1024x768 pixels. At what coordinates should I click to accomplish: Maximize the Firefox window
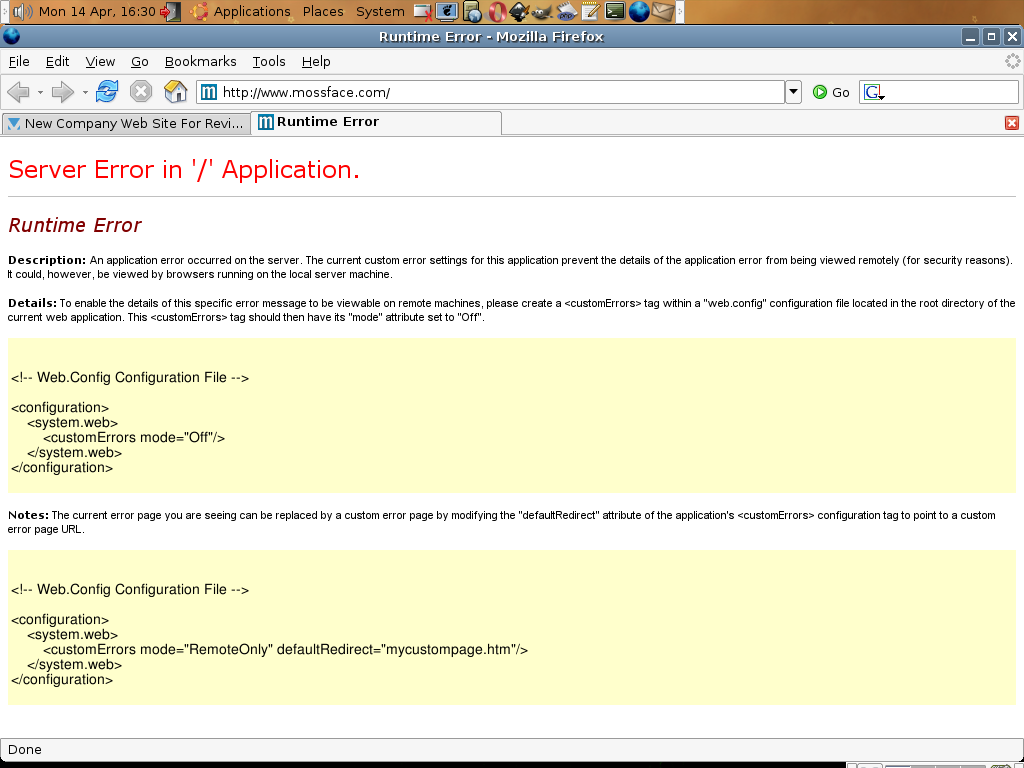click(991, 37)
